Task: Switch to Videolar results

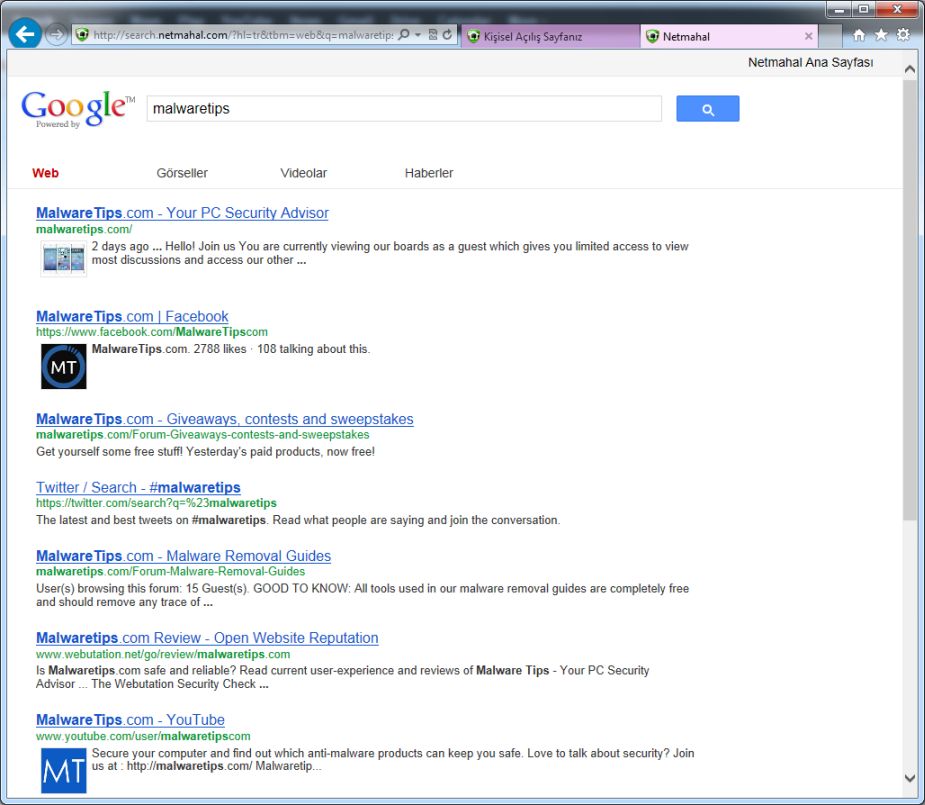Action: point(303,173)
